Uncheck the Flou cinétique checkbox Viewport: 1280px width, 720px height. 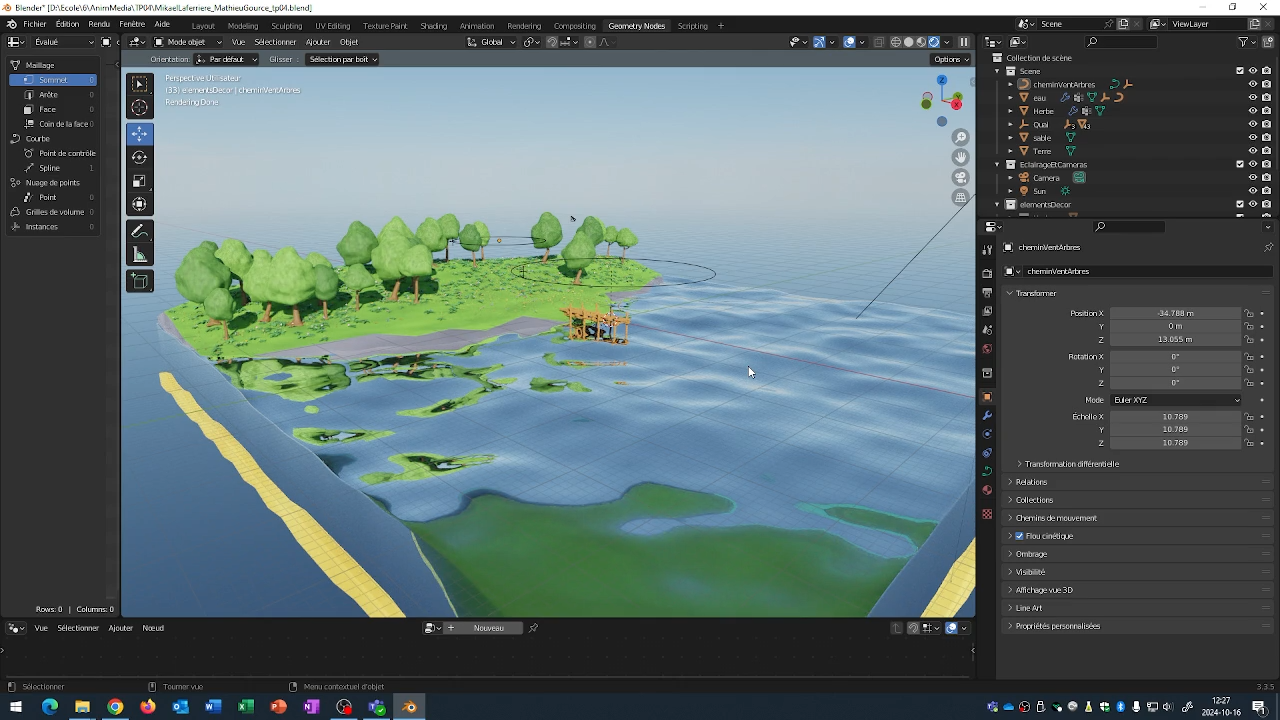pos(1019,536)
